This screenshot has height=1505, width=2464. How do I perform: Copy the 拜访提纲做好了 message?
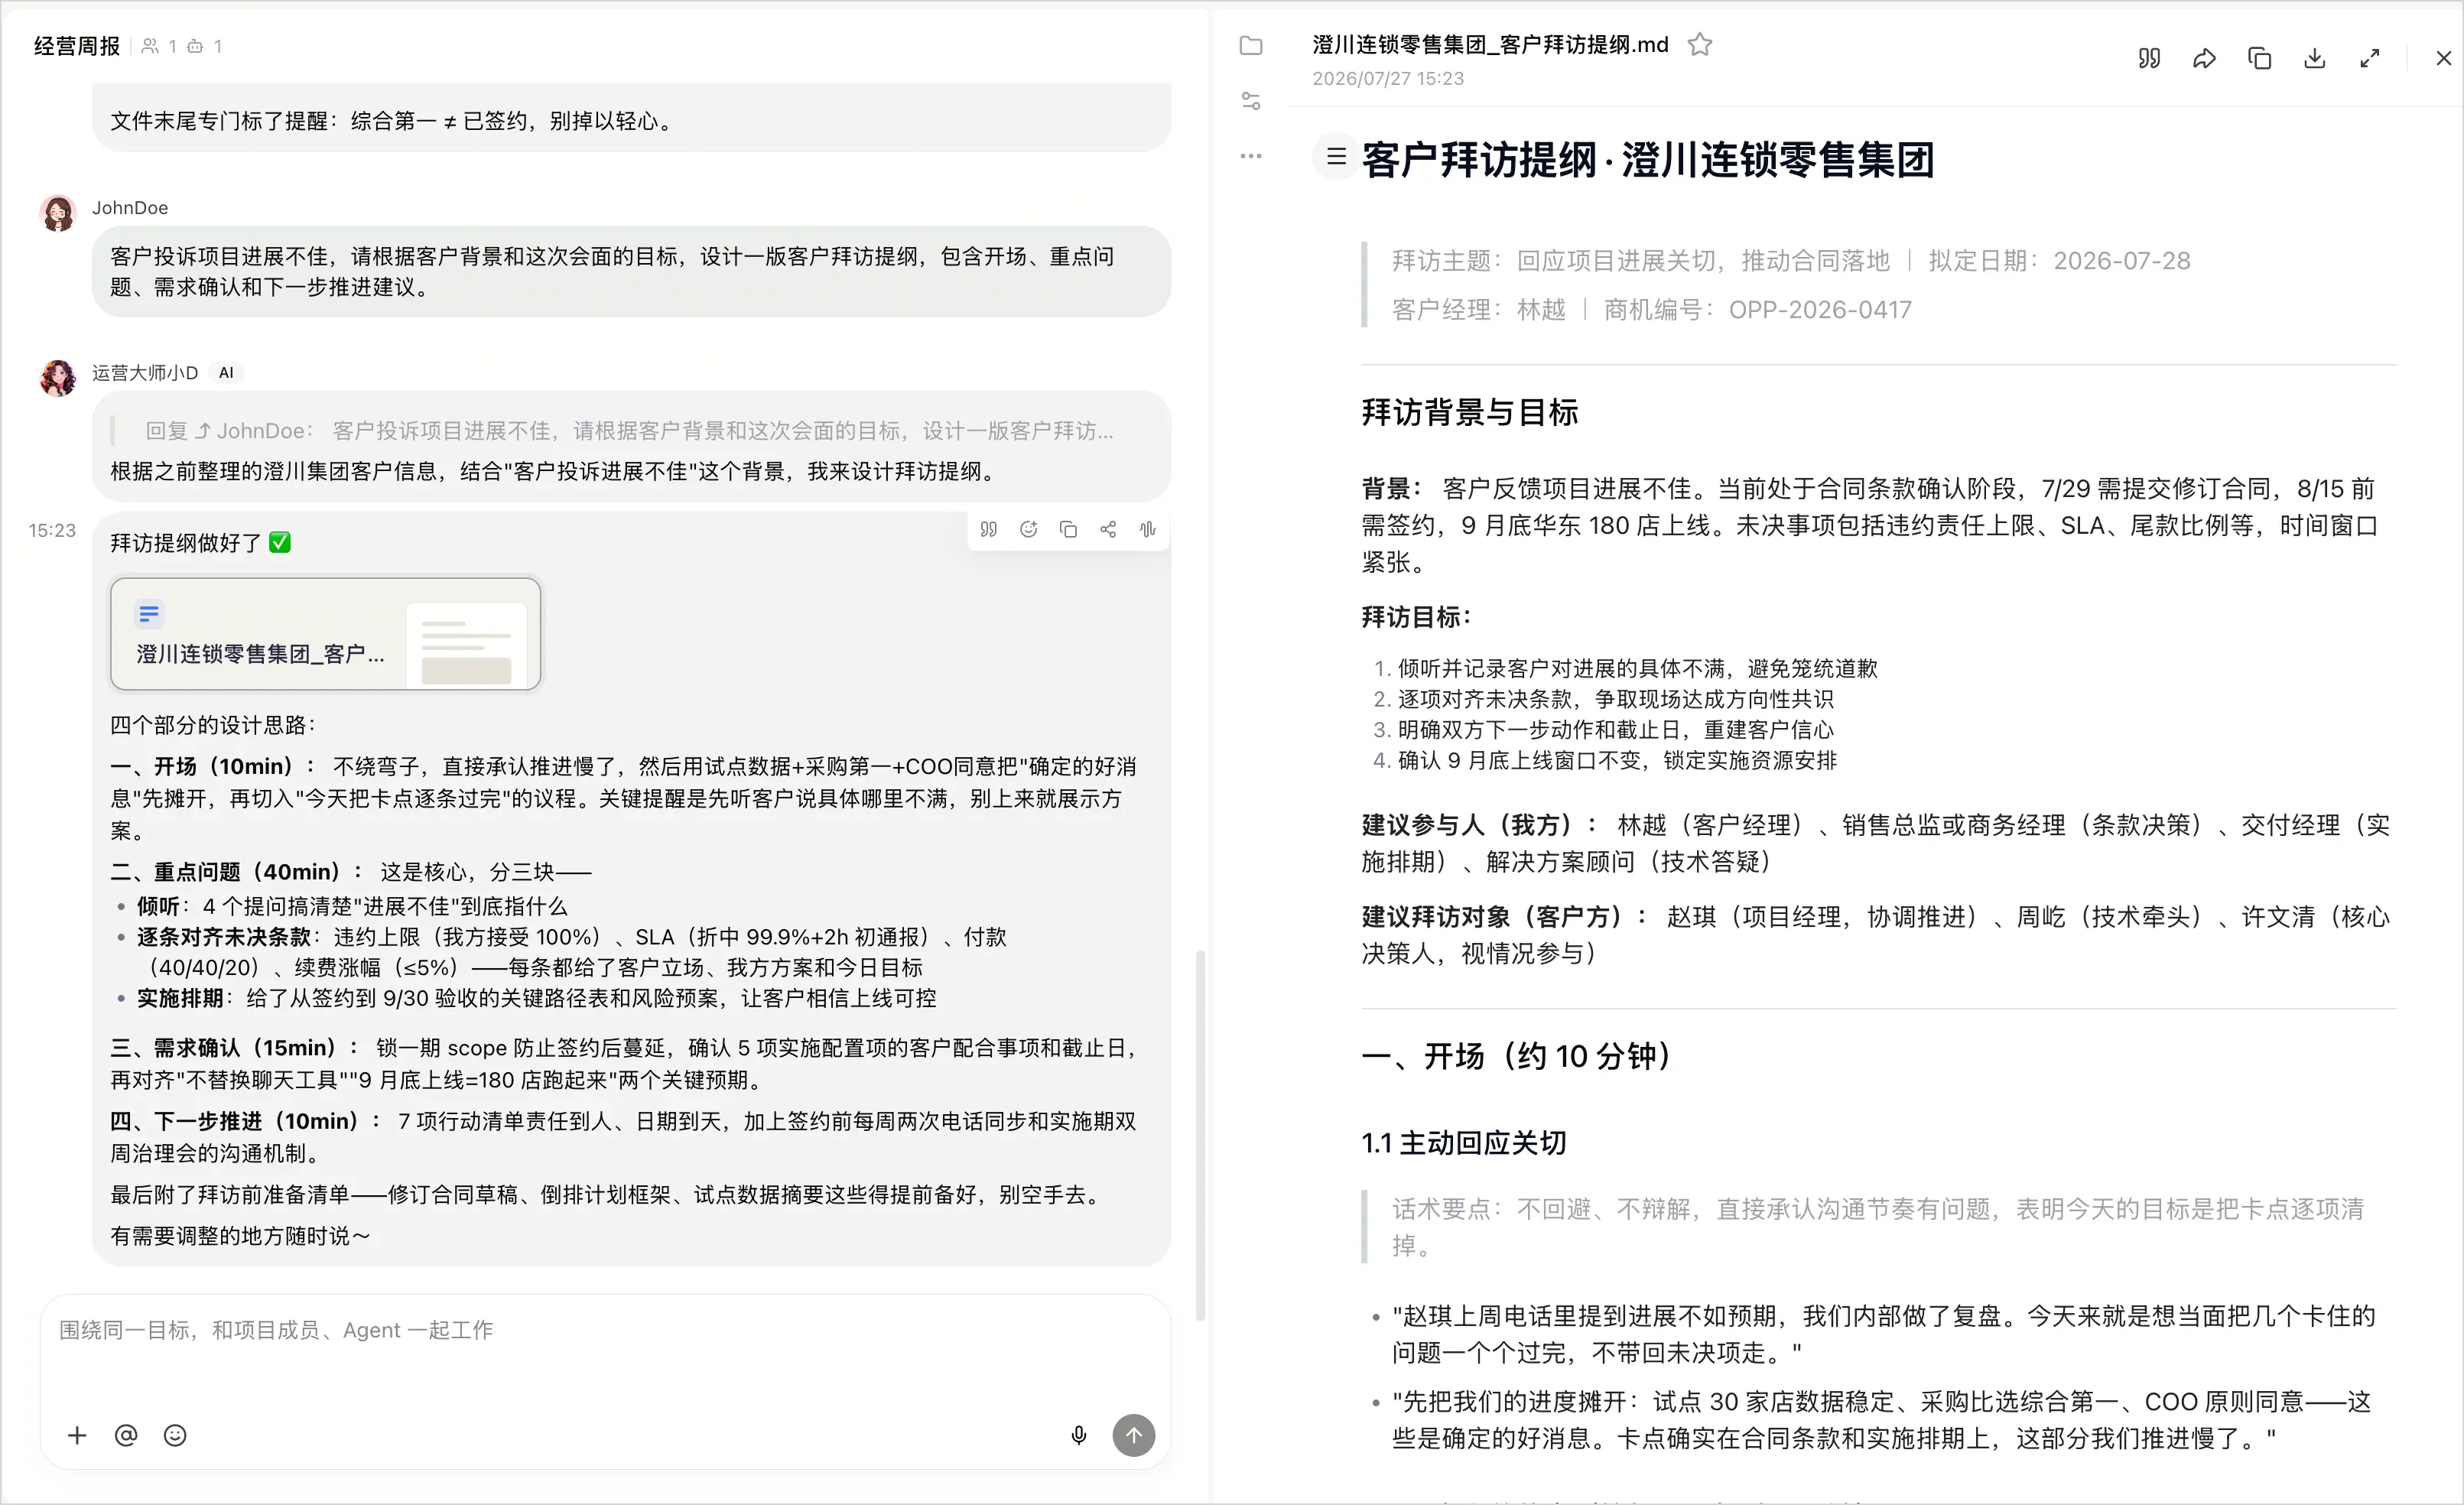1068,529
